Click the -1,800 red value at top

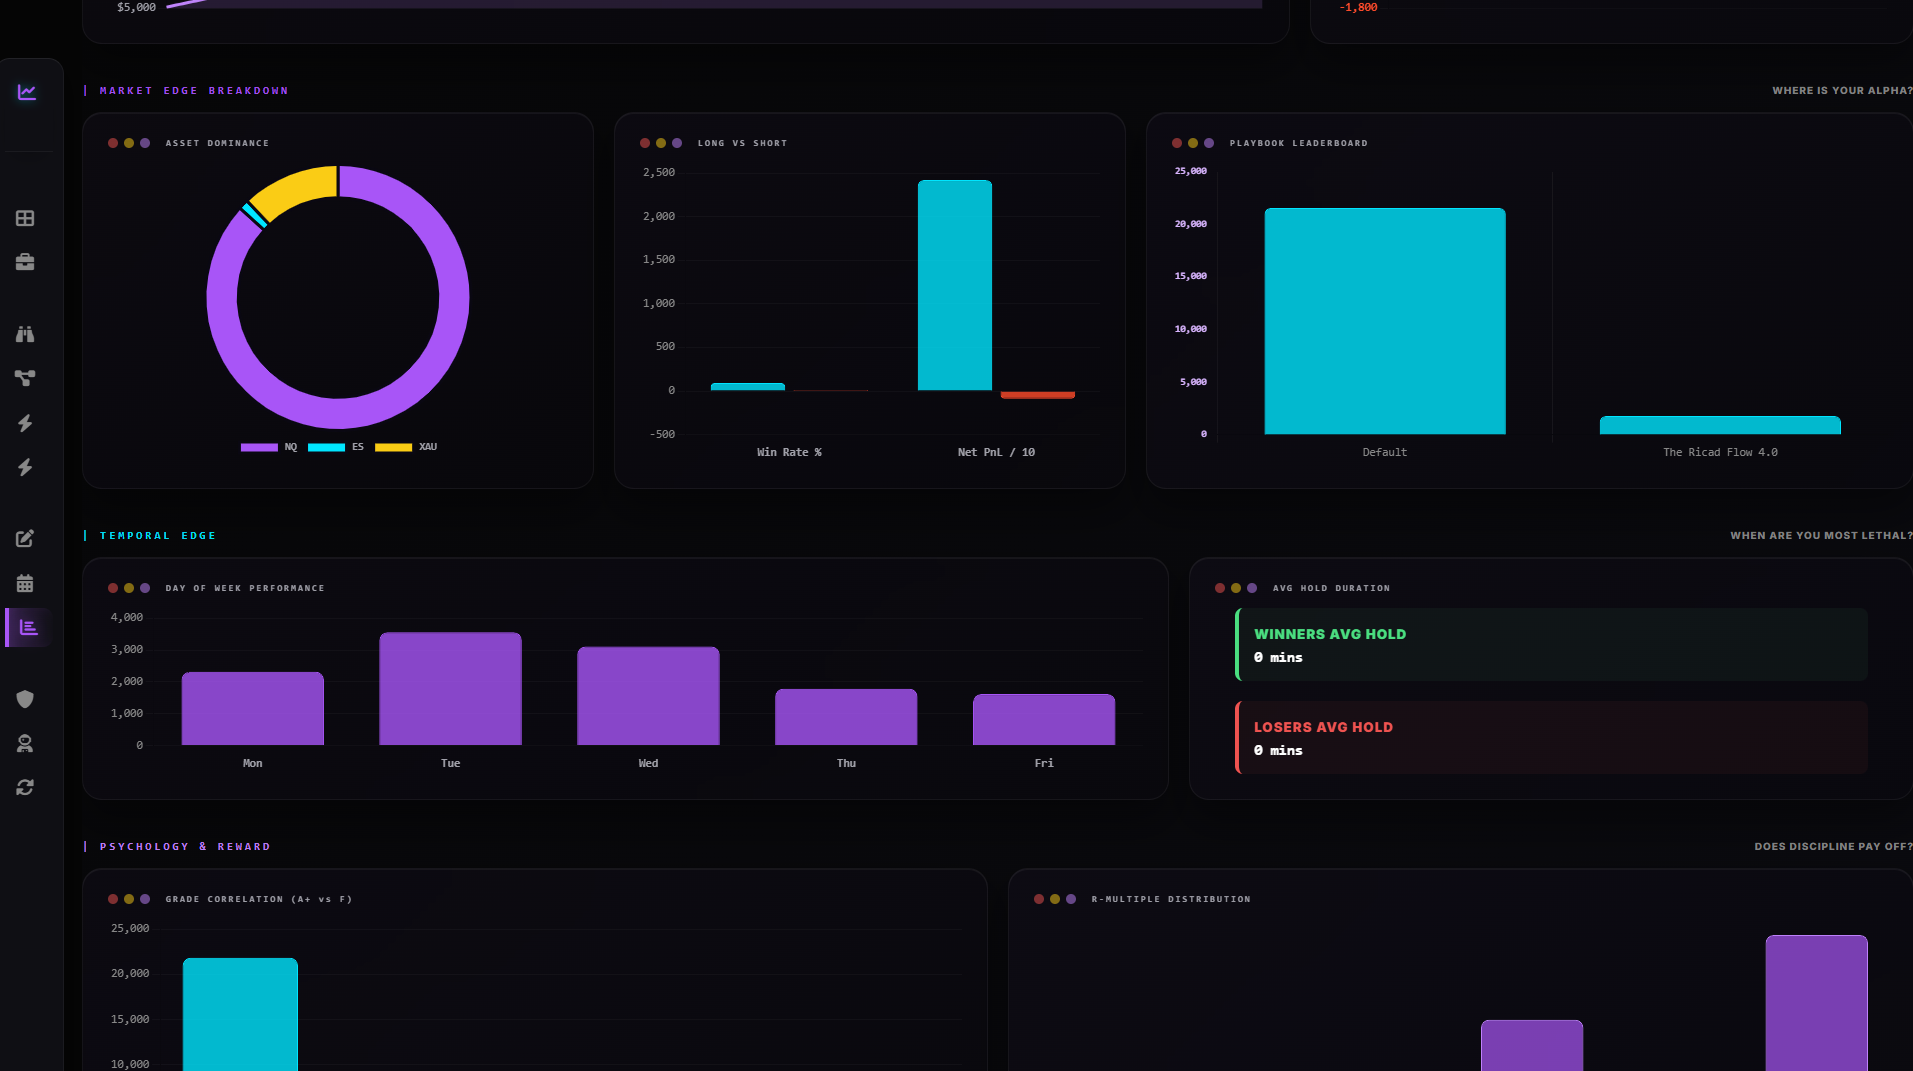pos(1358,7)
